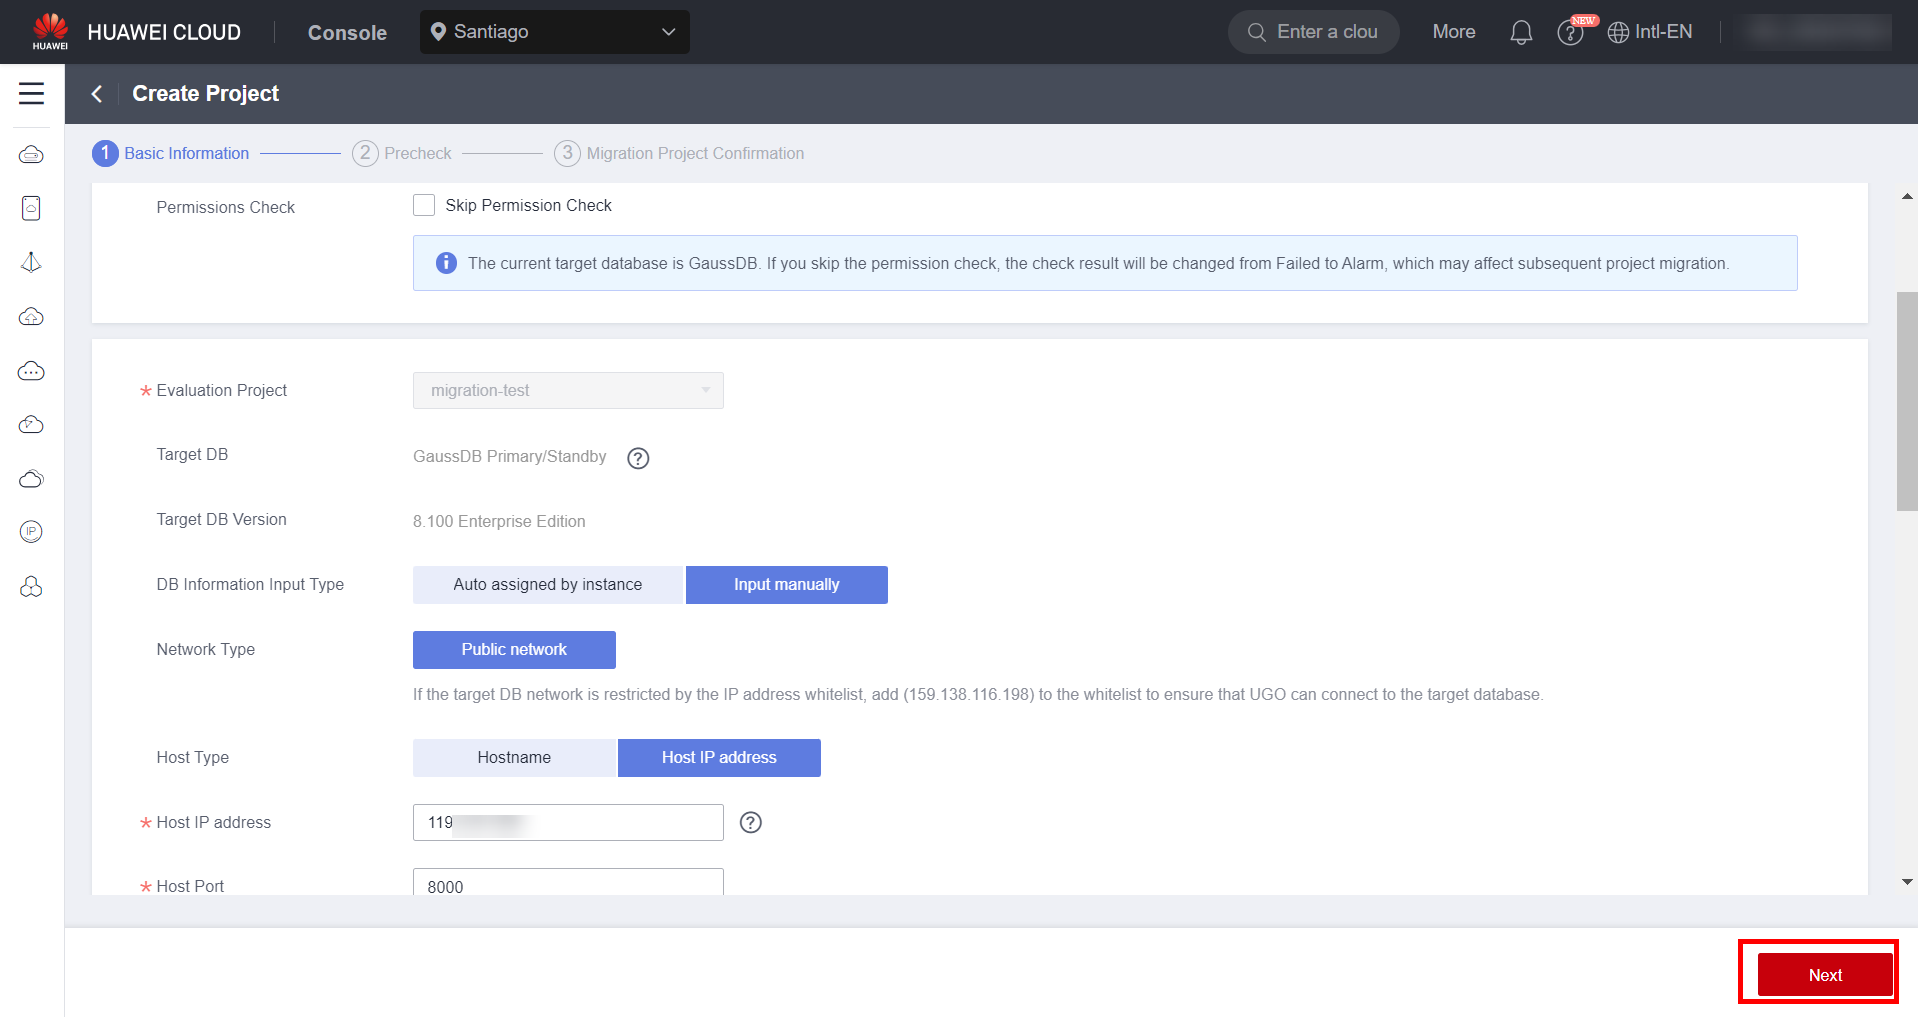This screenshot has width=1918, height=1017.
Task: Open the hamburger navigation menu
Action: coord(31,93)
